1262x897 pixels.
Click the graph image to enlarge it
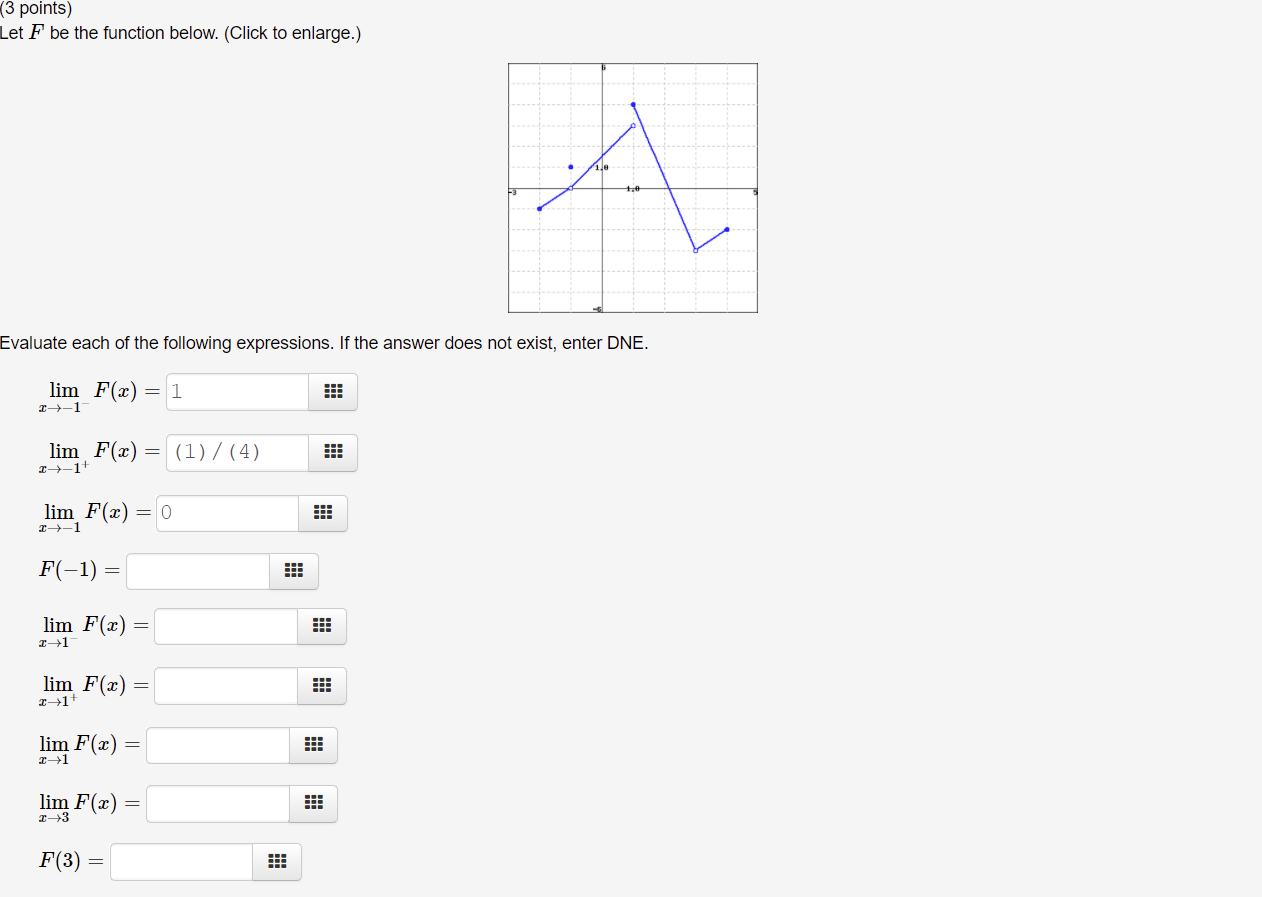coord(632,187)
